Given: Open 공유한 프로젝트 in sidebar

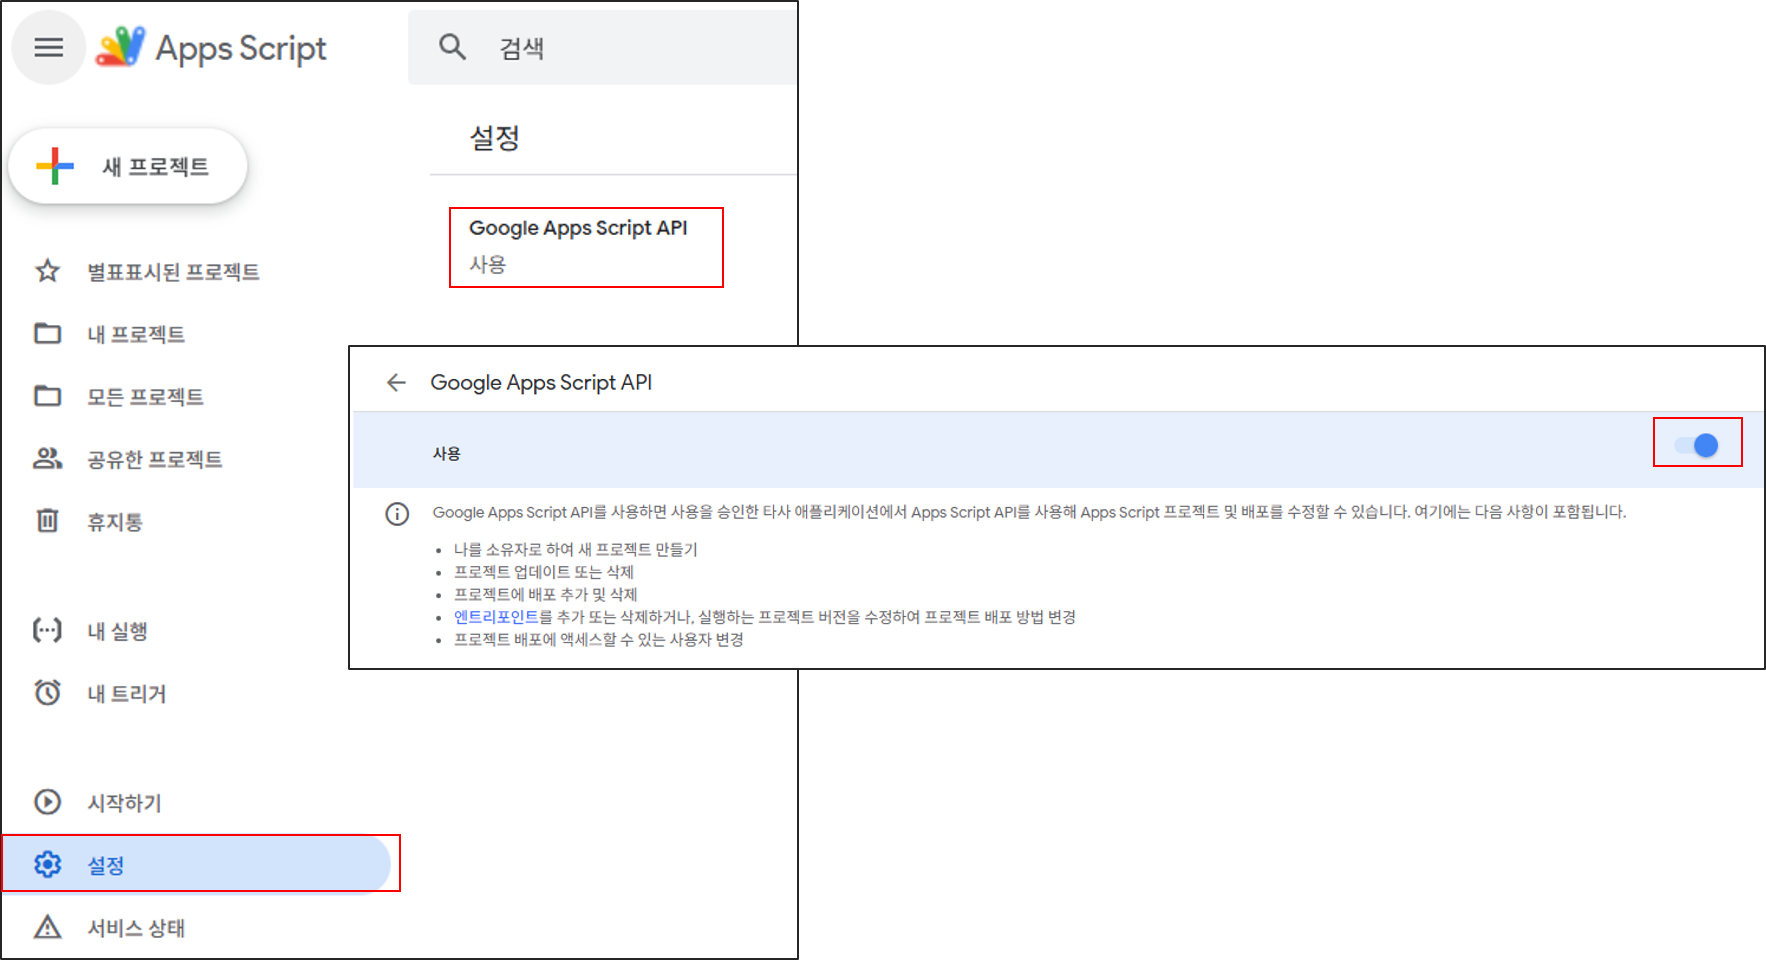Looking at the screenshot, I should coord(155,459).
